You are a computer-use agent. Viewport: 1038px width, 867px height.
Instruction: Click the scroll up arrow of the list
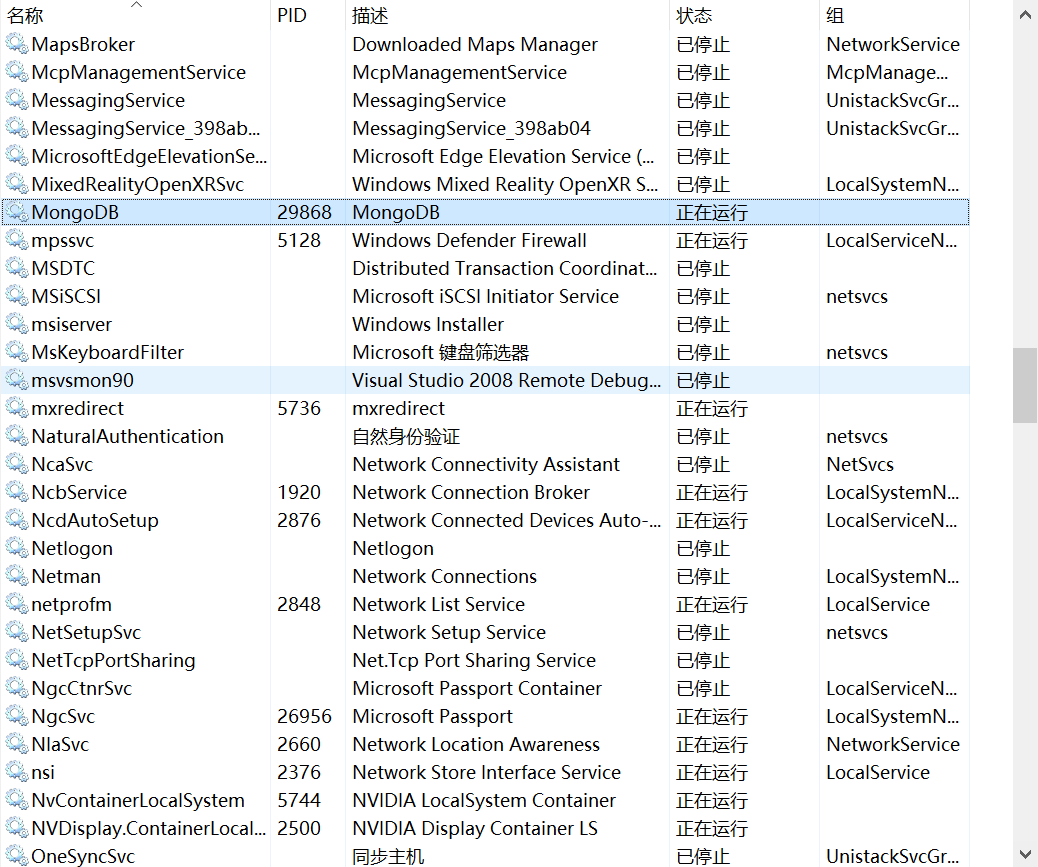(x=1025, y=15)
